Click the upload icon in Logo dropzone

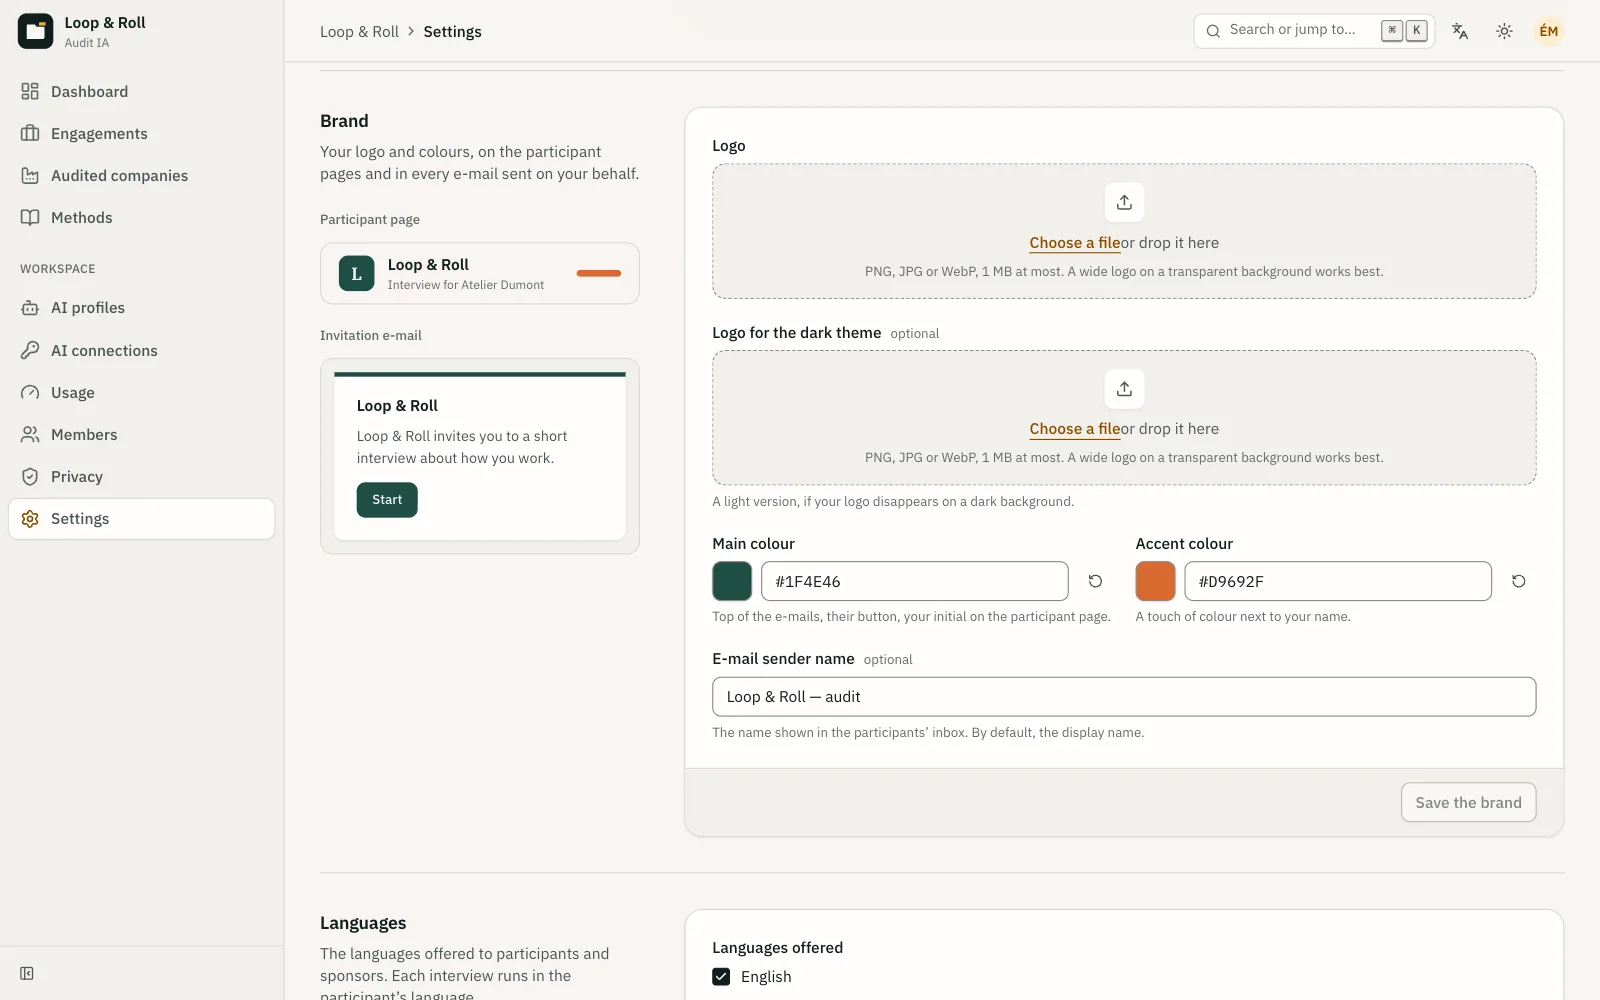pos(1124,202)
